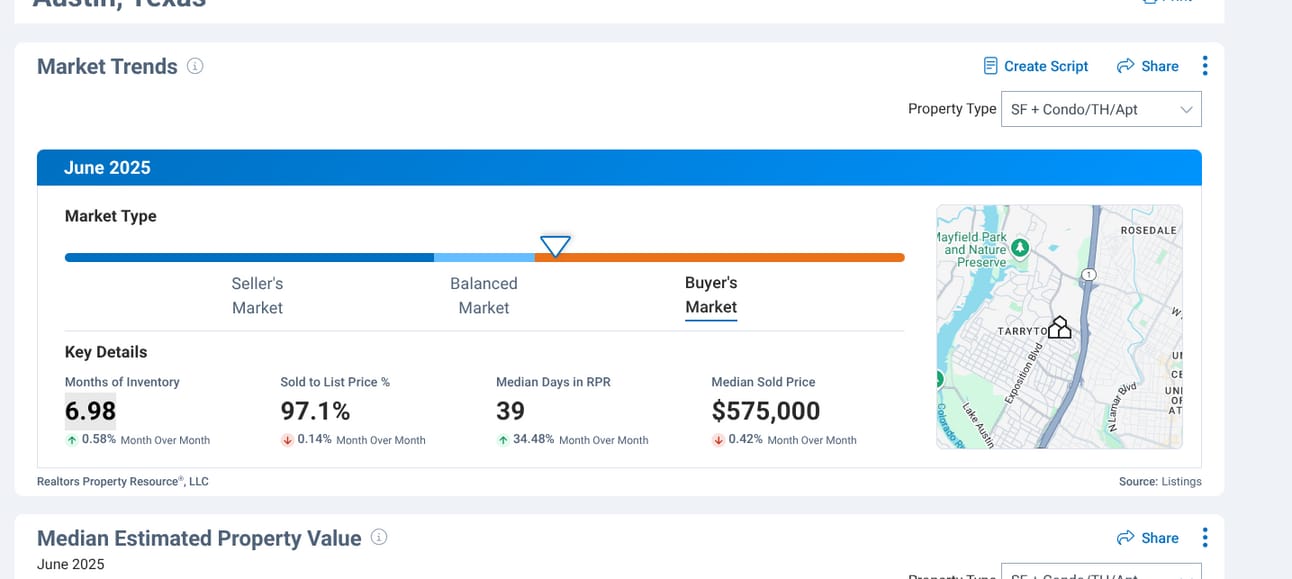Click the $575,000 median sold price

tap(766, 411)
